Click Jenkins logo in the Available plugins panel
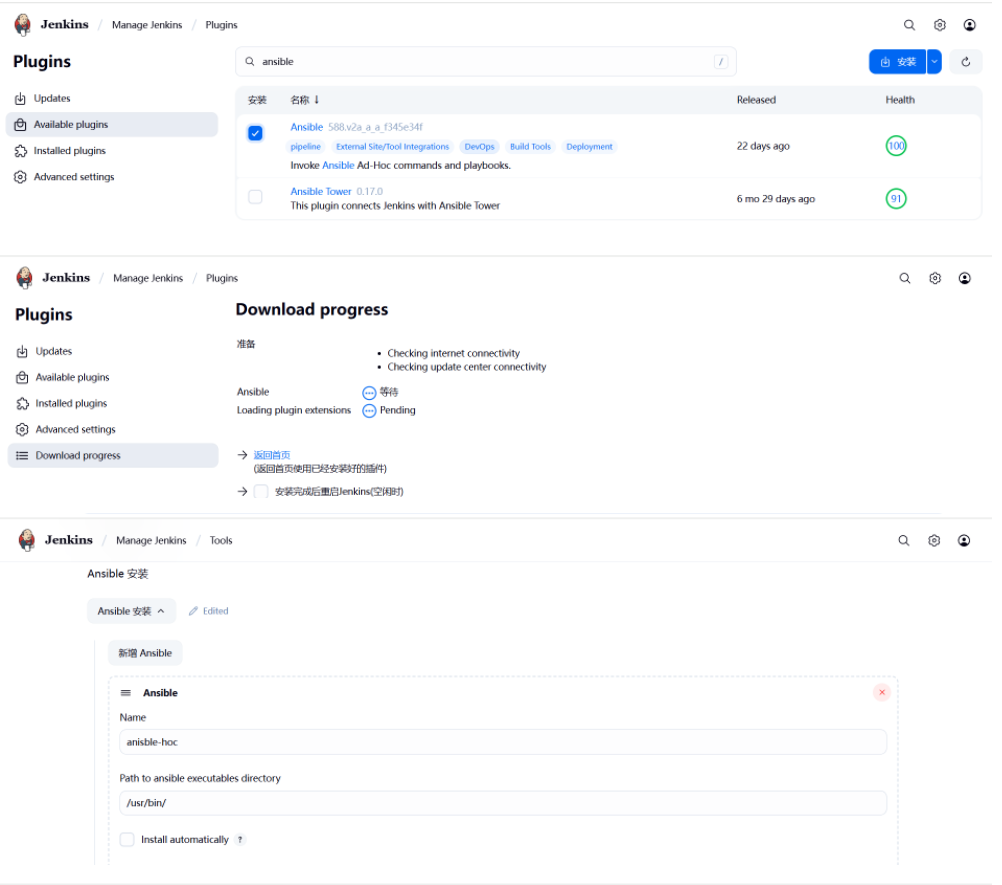Viewport: 1002px width, 885px height. click(x=23, y=24)
